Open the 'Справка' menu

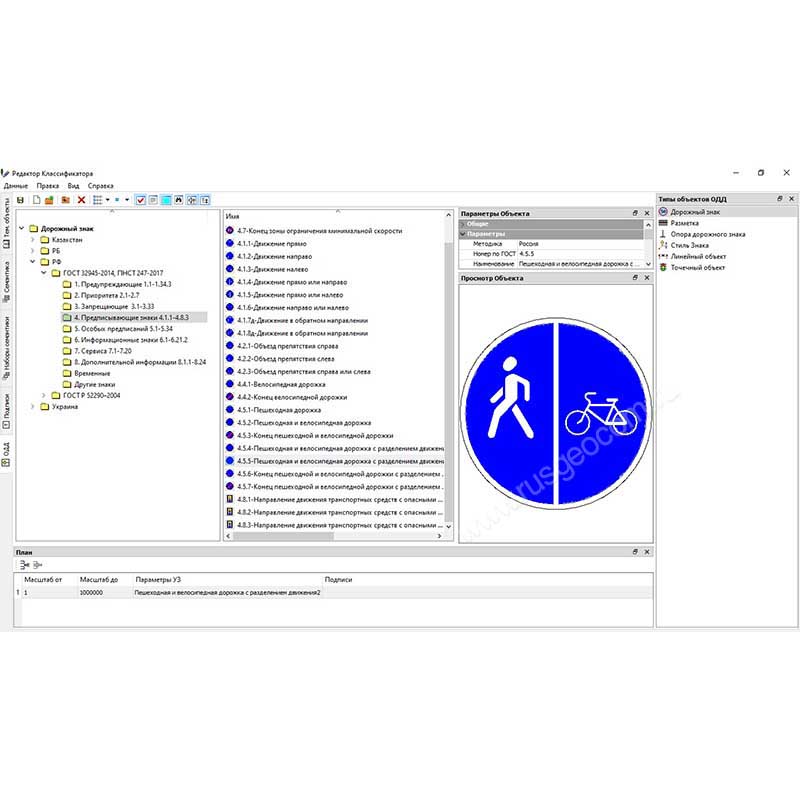coord(100,186)
